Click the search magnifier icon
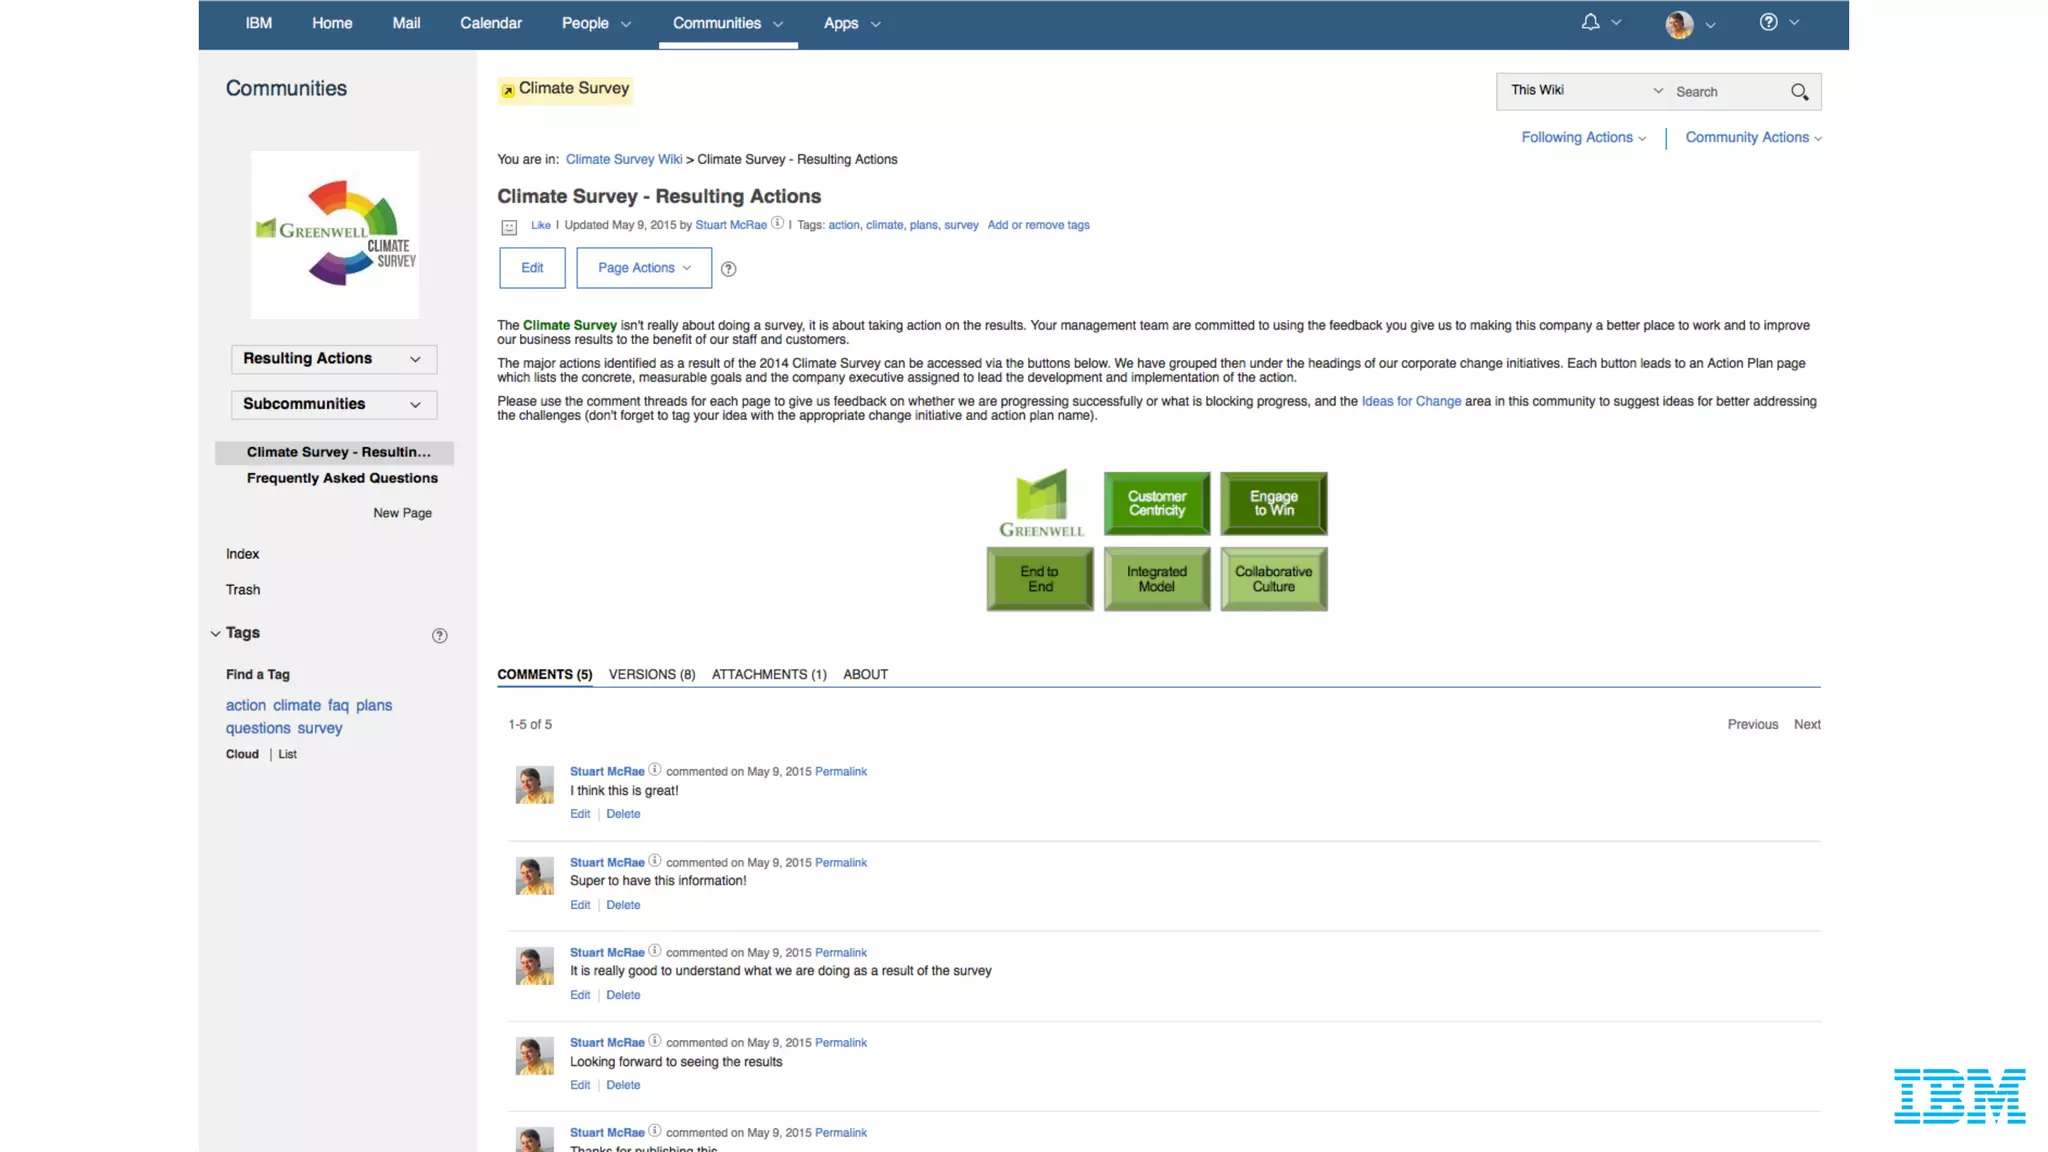Screen dimensions: 2048x1152 (1799, 92)
